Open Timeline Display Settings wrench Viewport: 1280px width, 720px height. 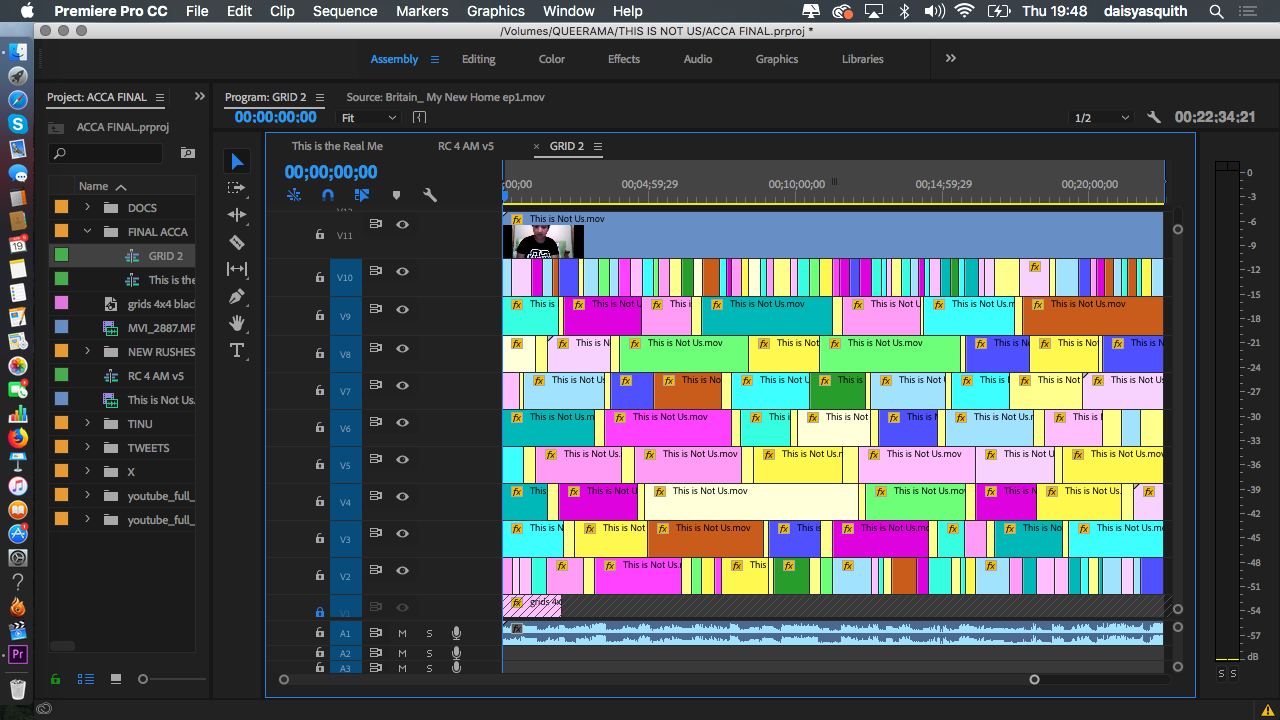(430, 195)
